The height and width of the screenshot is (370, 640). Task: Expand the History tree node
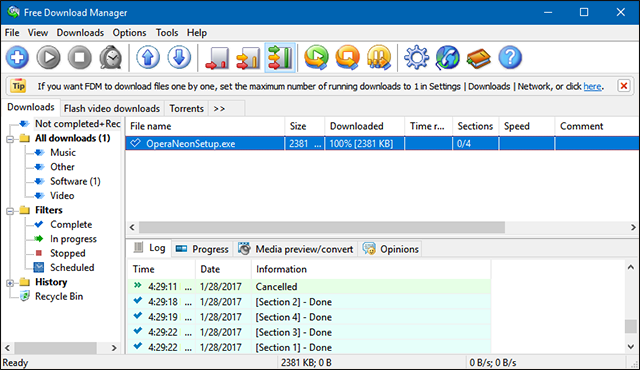point(10,283)
